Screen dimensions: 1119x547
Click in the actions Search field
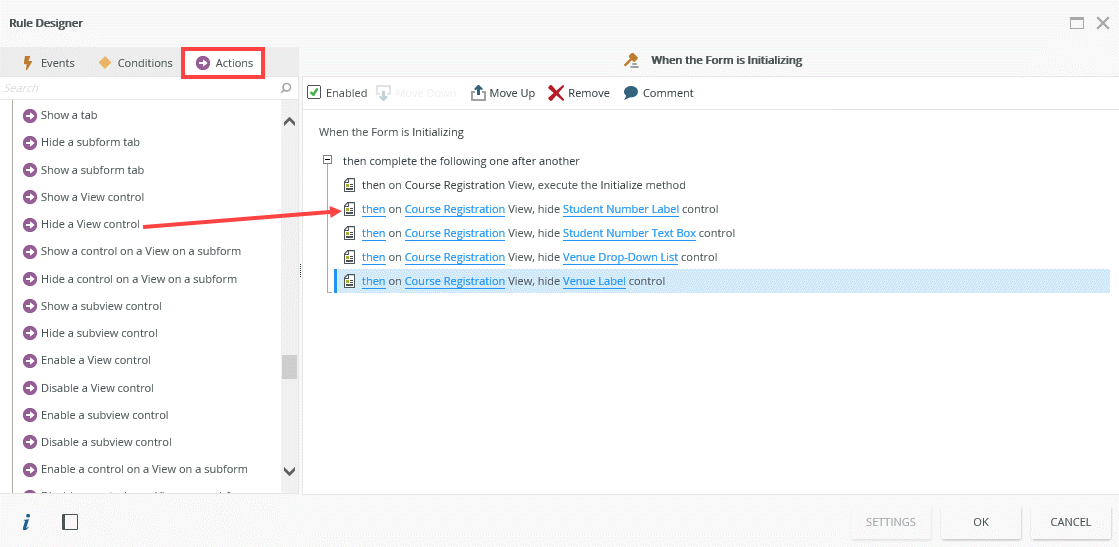pyautogui.click(x=138, y=89)
